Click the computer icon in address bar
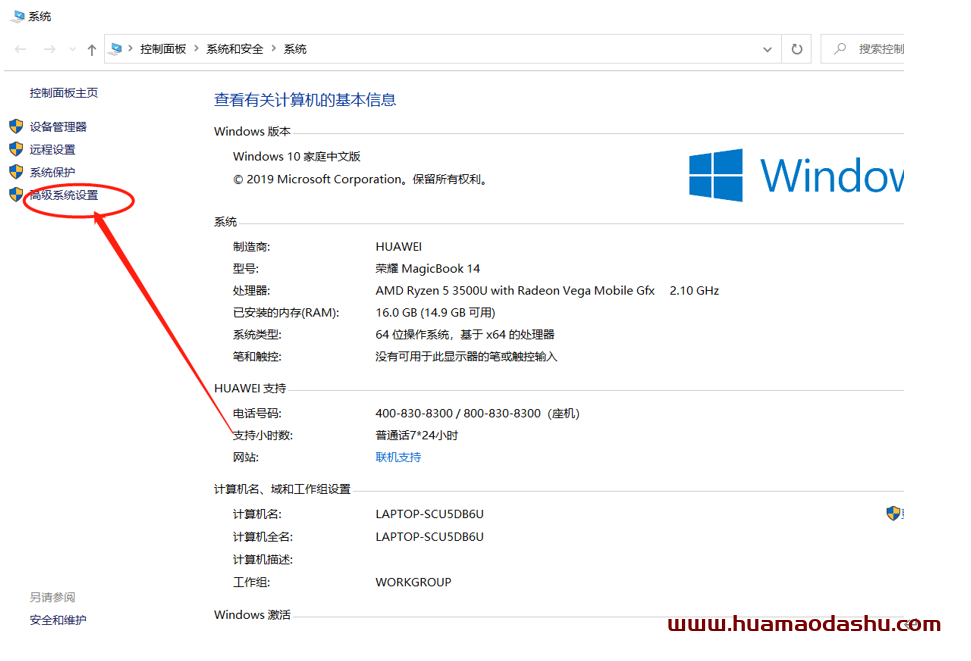The image size is (971, 661). click(116, 48)
